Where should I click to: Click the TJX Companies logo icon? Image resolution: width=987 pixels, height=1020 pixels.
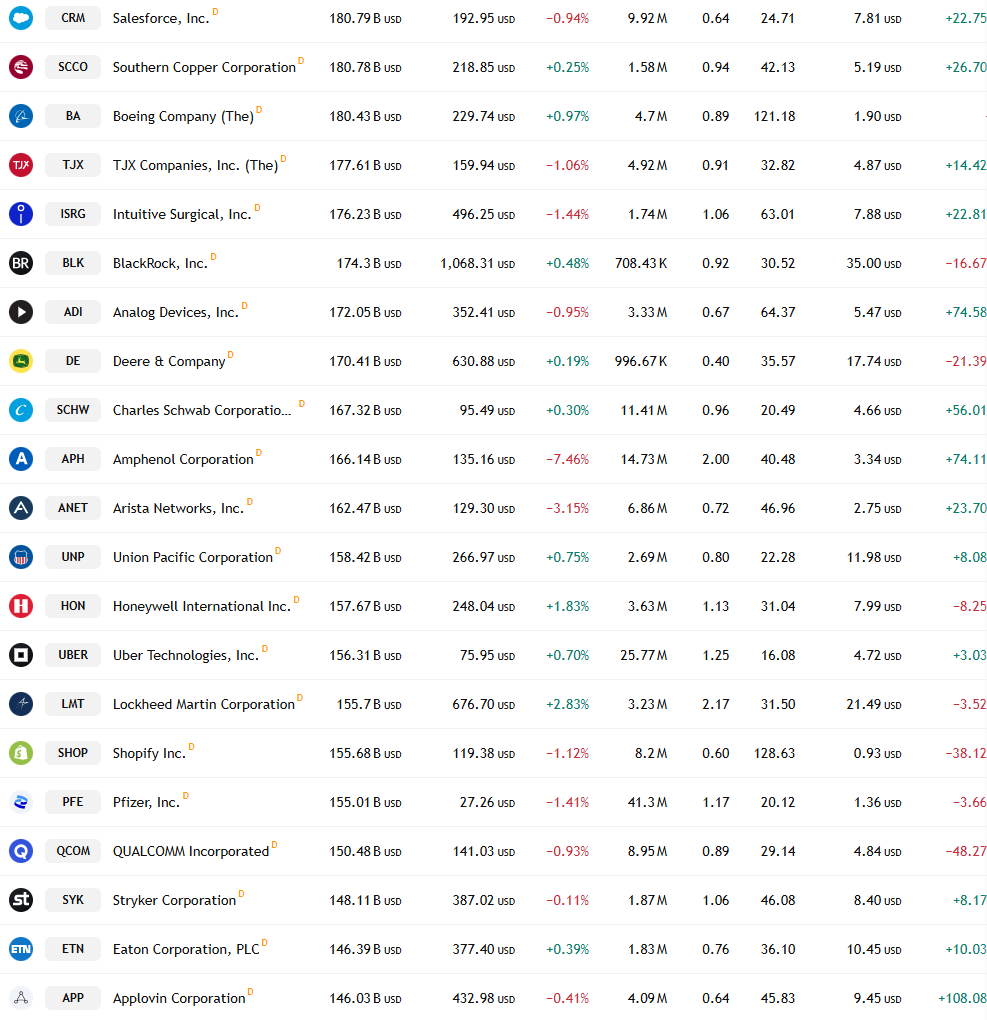pyautogui.click(x=21, y=165)
